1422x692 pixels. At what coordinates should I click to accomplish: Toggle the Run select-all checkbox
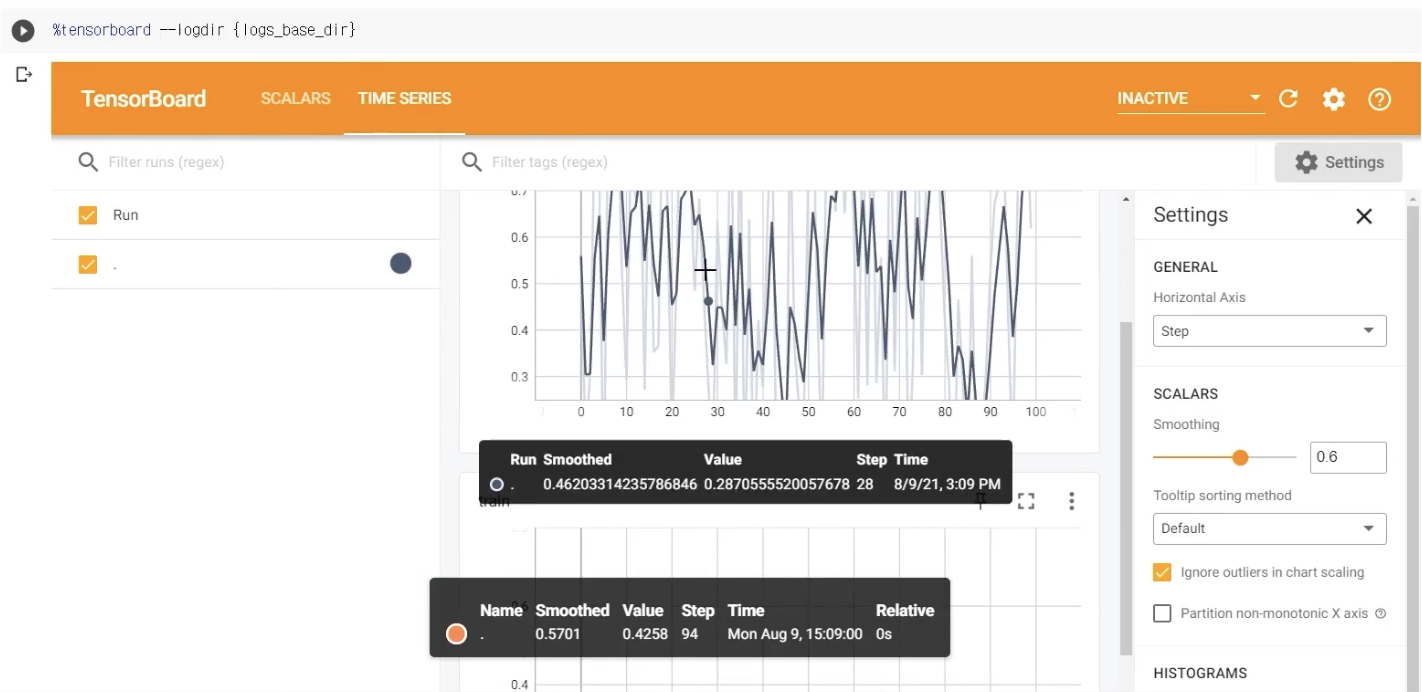pyautogui.click(x=88, y=215)
